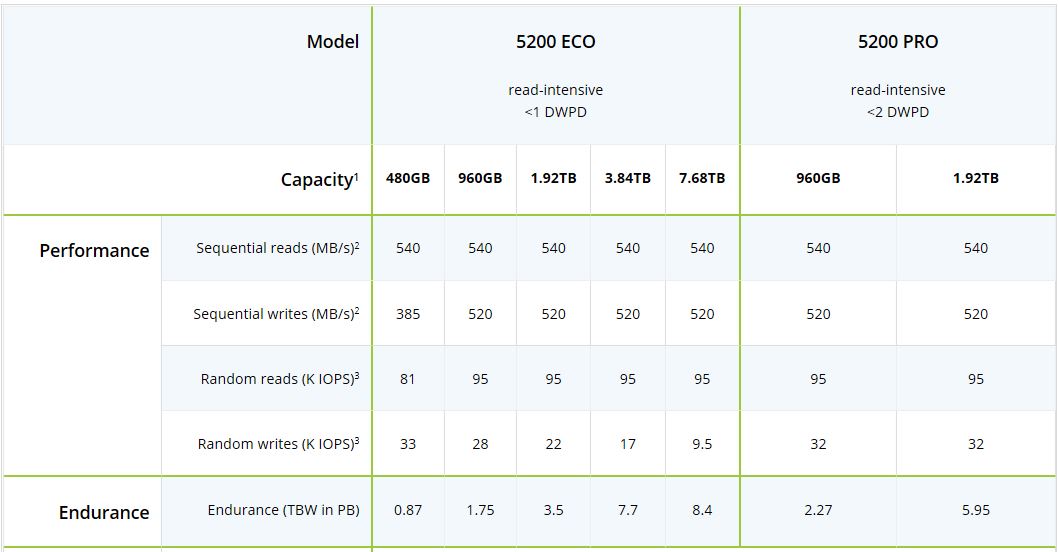Select the Model row label

coord(332,42)
